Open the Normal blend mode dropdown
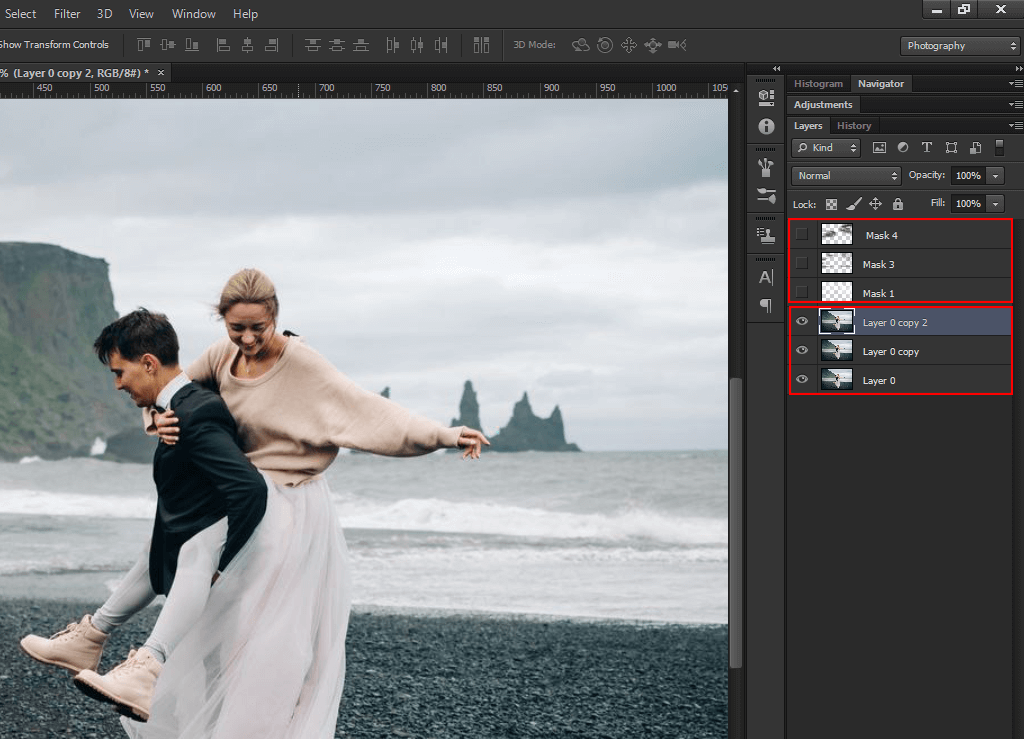1024x739 pixels. pos(846,176)
